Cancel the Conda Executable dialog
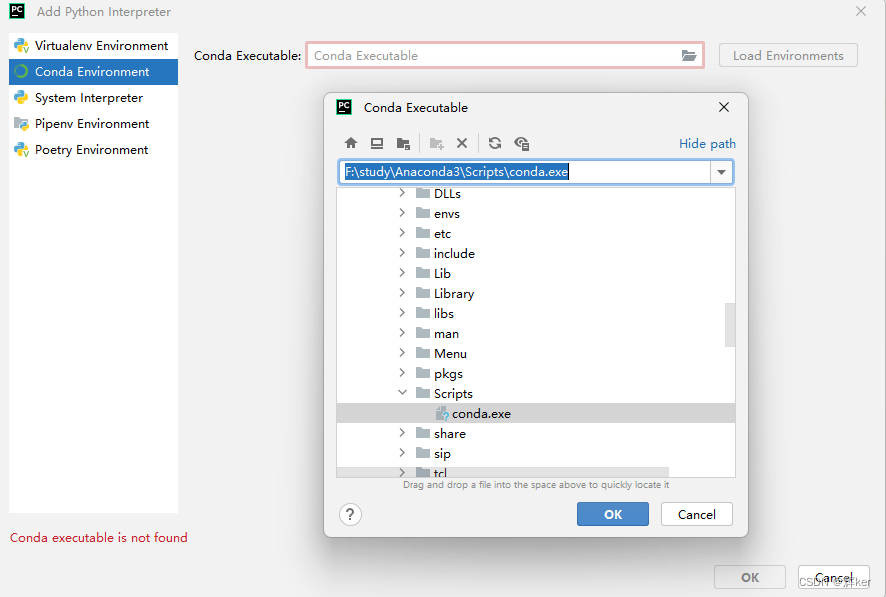Image resolution: width=886 pixels, height=597 pixels. (x=697, y=514)
